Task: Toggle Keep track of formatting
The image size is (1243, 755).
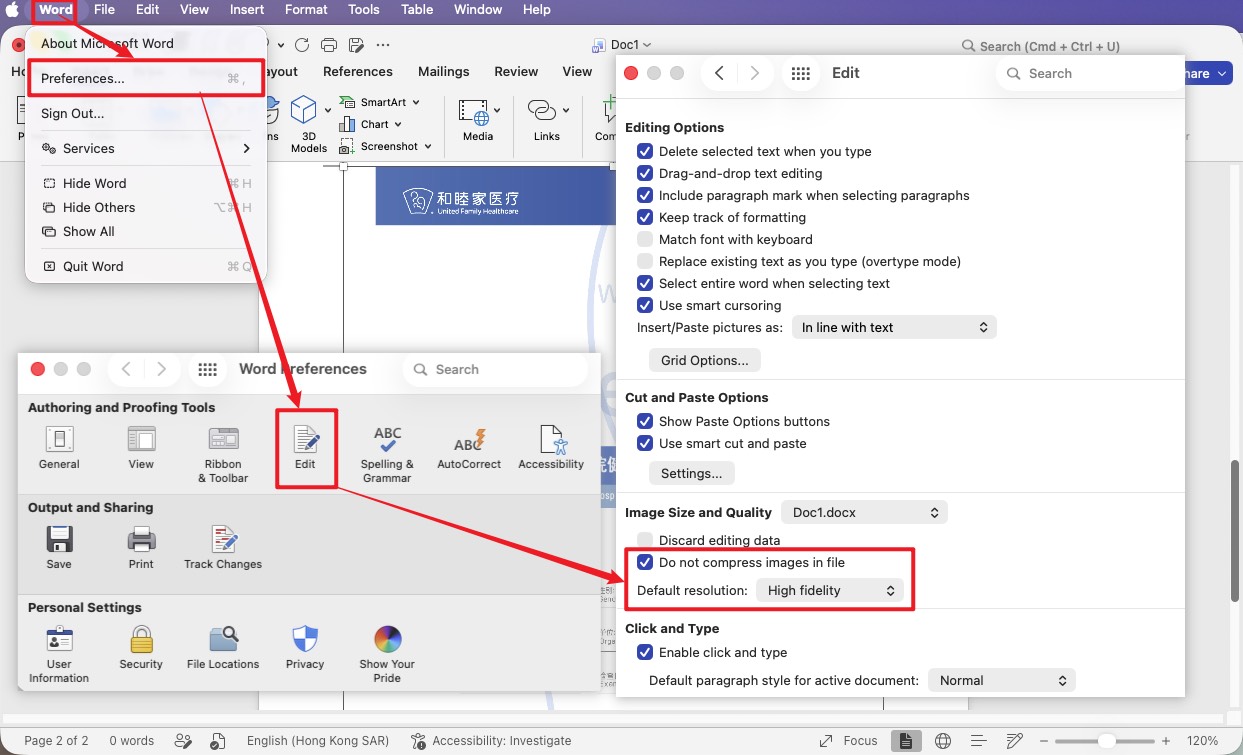Action: (x=645, y=218)
